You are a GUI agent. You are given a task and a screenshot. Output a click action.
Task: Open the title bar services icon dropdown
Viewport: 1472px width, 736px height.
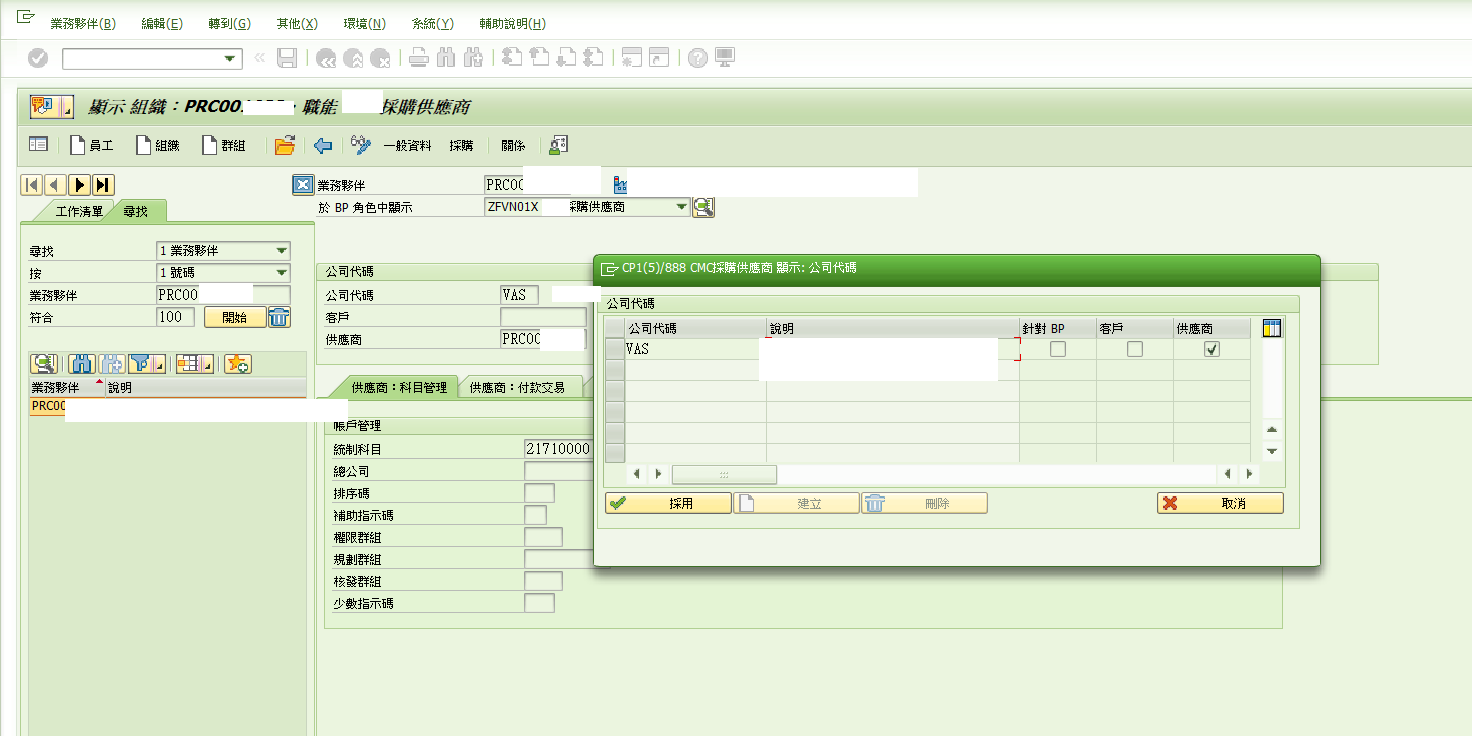click(68, 109)
